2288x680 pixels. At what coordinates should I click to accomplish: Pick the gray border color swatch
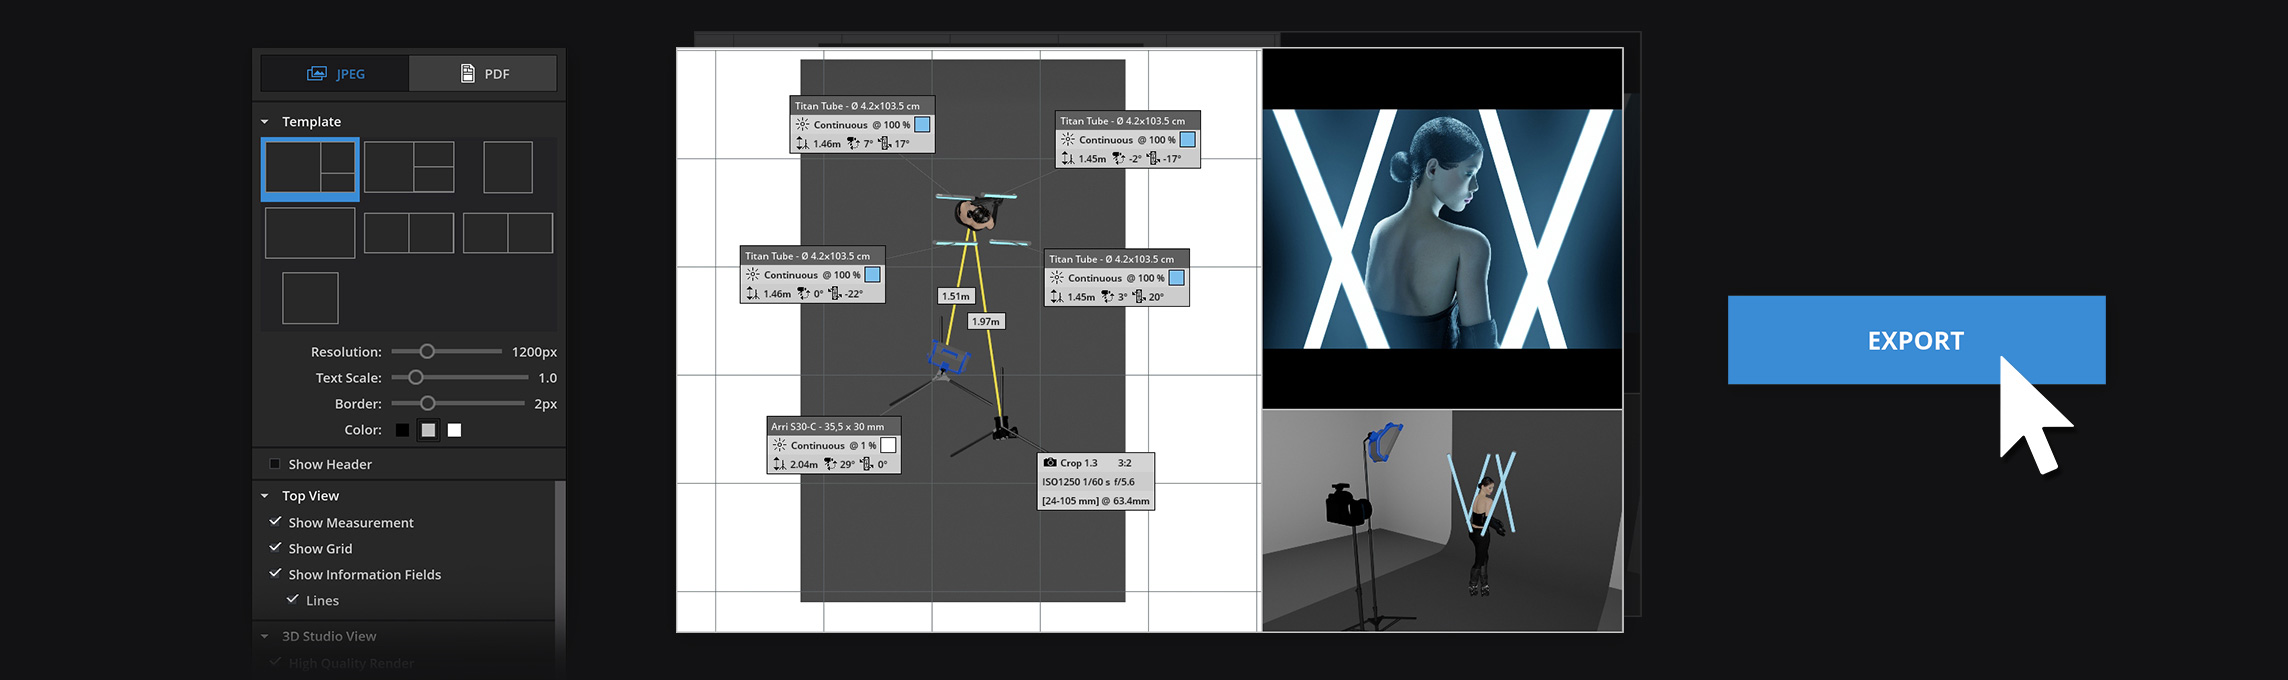(x=428, y=430)
